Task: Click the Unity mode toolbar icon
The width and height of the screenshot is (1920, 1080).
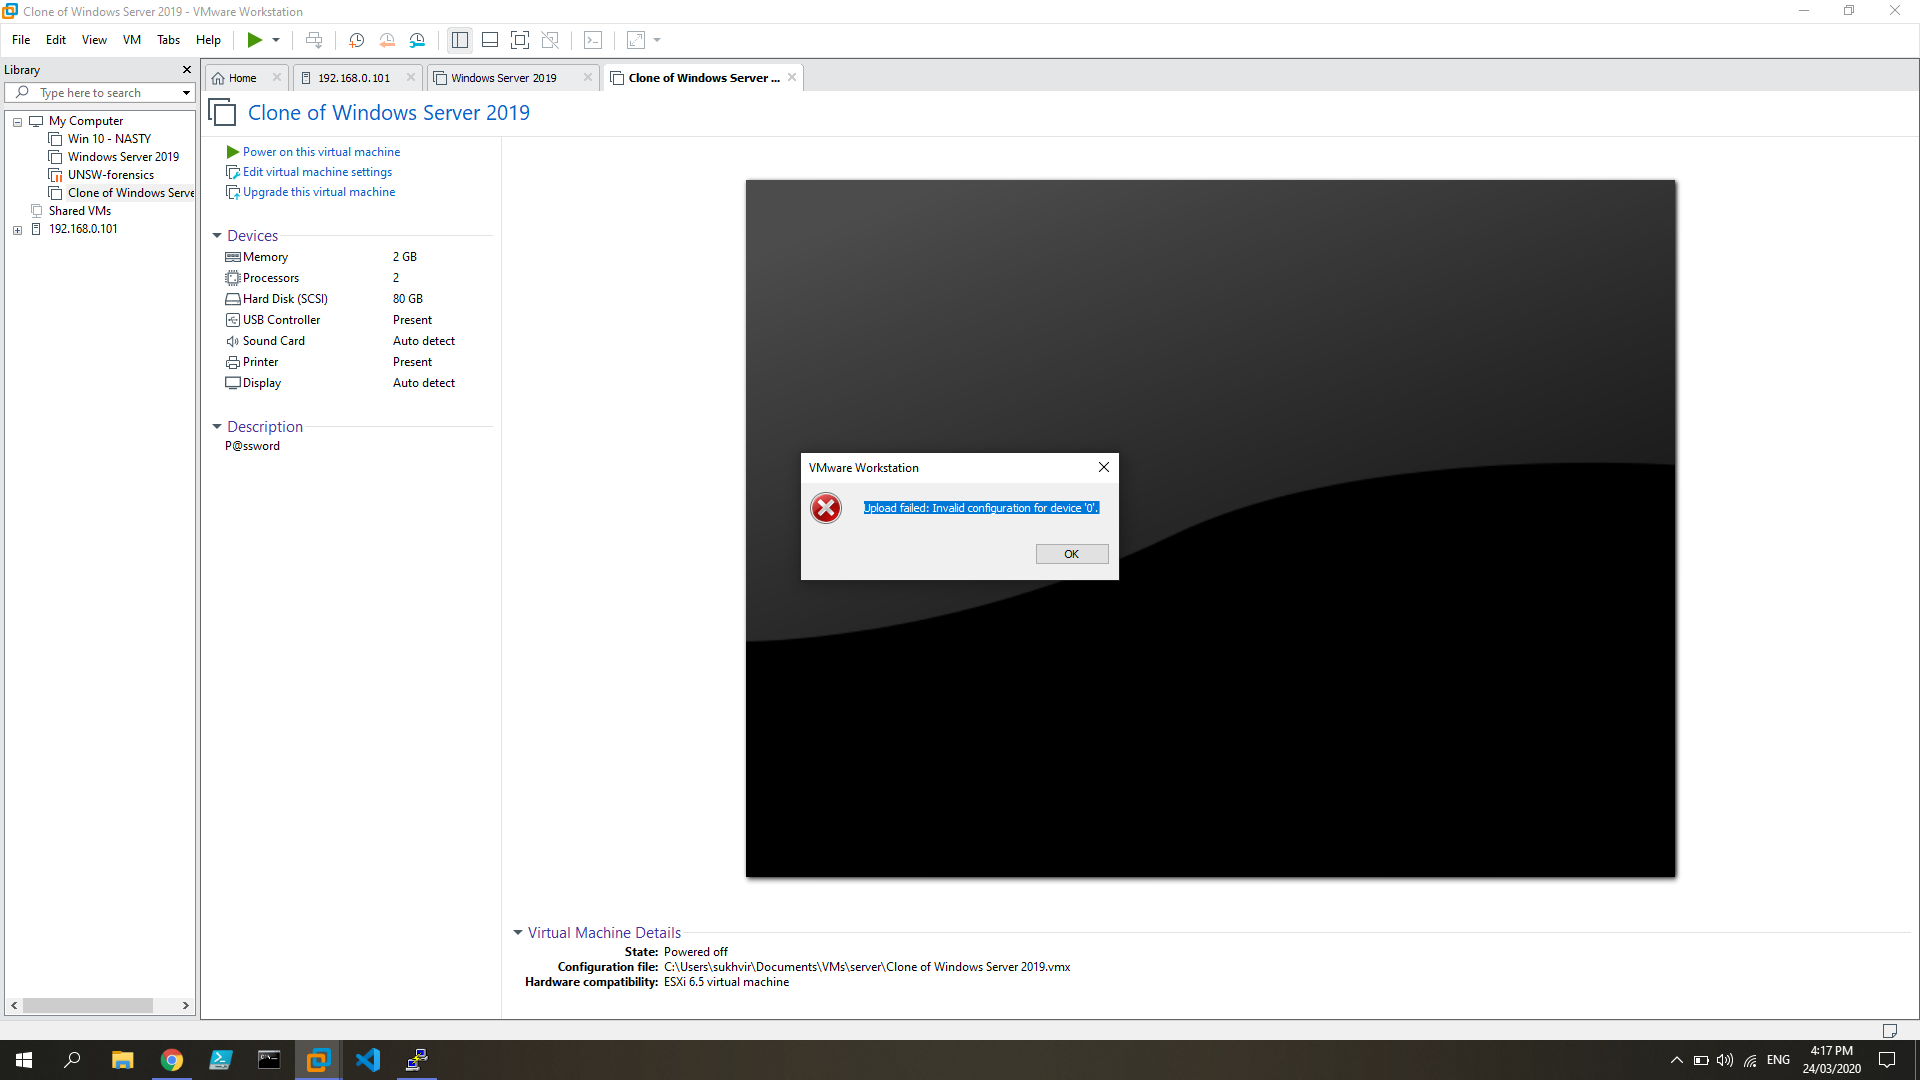Action: [550, 40]
